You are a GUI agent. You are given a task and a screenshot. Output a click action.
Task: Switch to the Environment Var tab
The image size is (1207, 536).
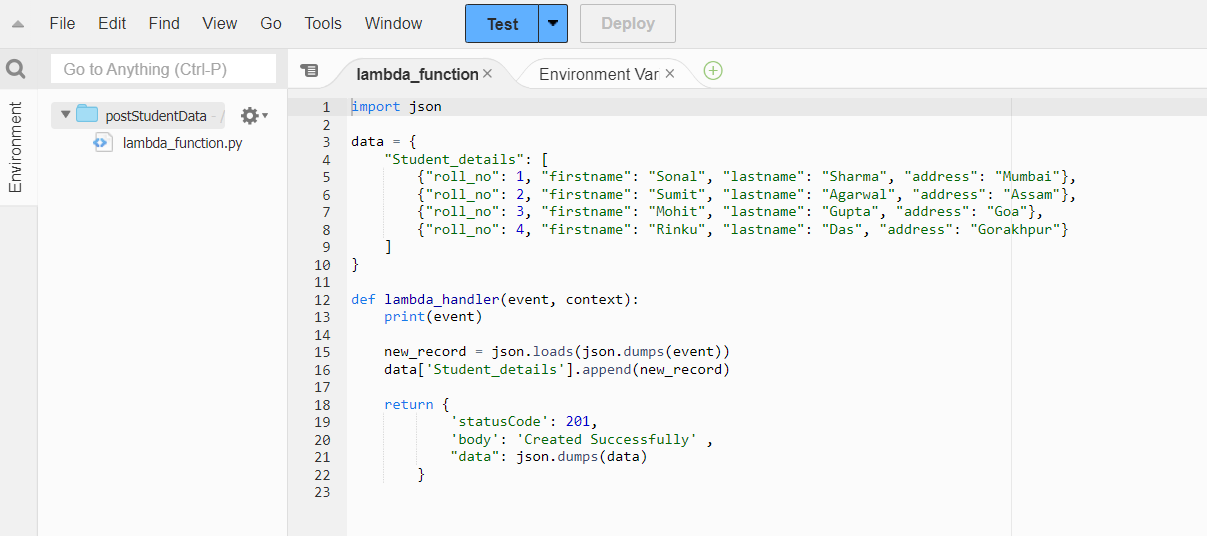(x=598, y=74)
